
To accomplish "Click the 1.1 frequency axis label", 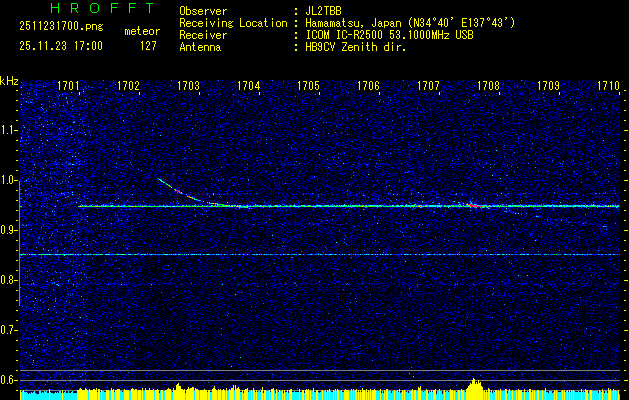I will pyautogui.click(x=9, y=130).
